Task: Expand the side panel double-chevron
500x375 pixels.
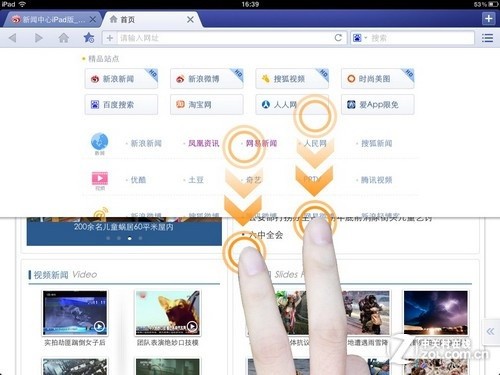Action: (x=490, y=331)
